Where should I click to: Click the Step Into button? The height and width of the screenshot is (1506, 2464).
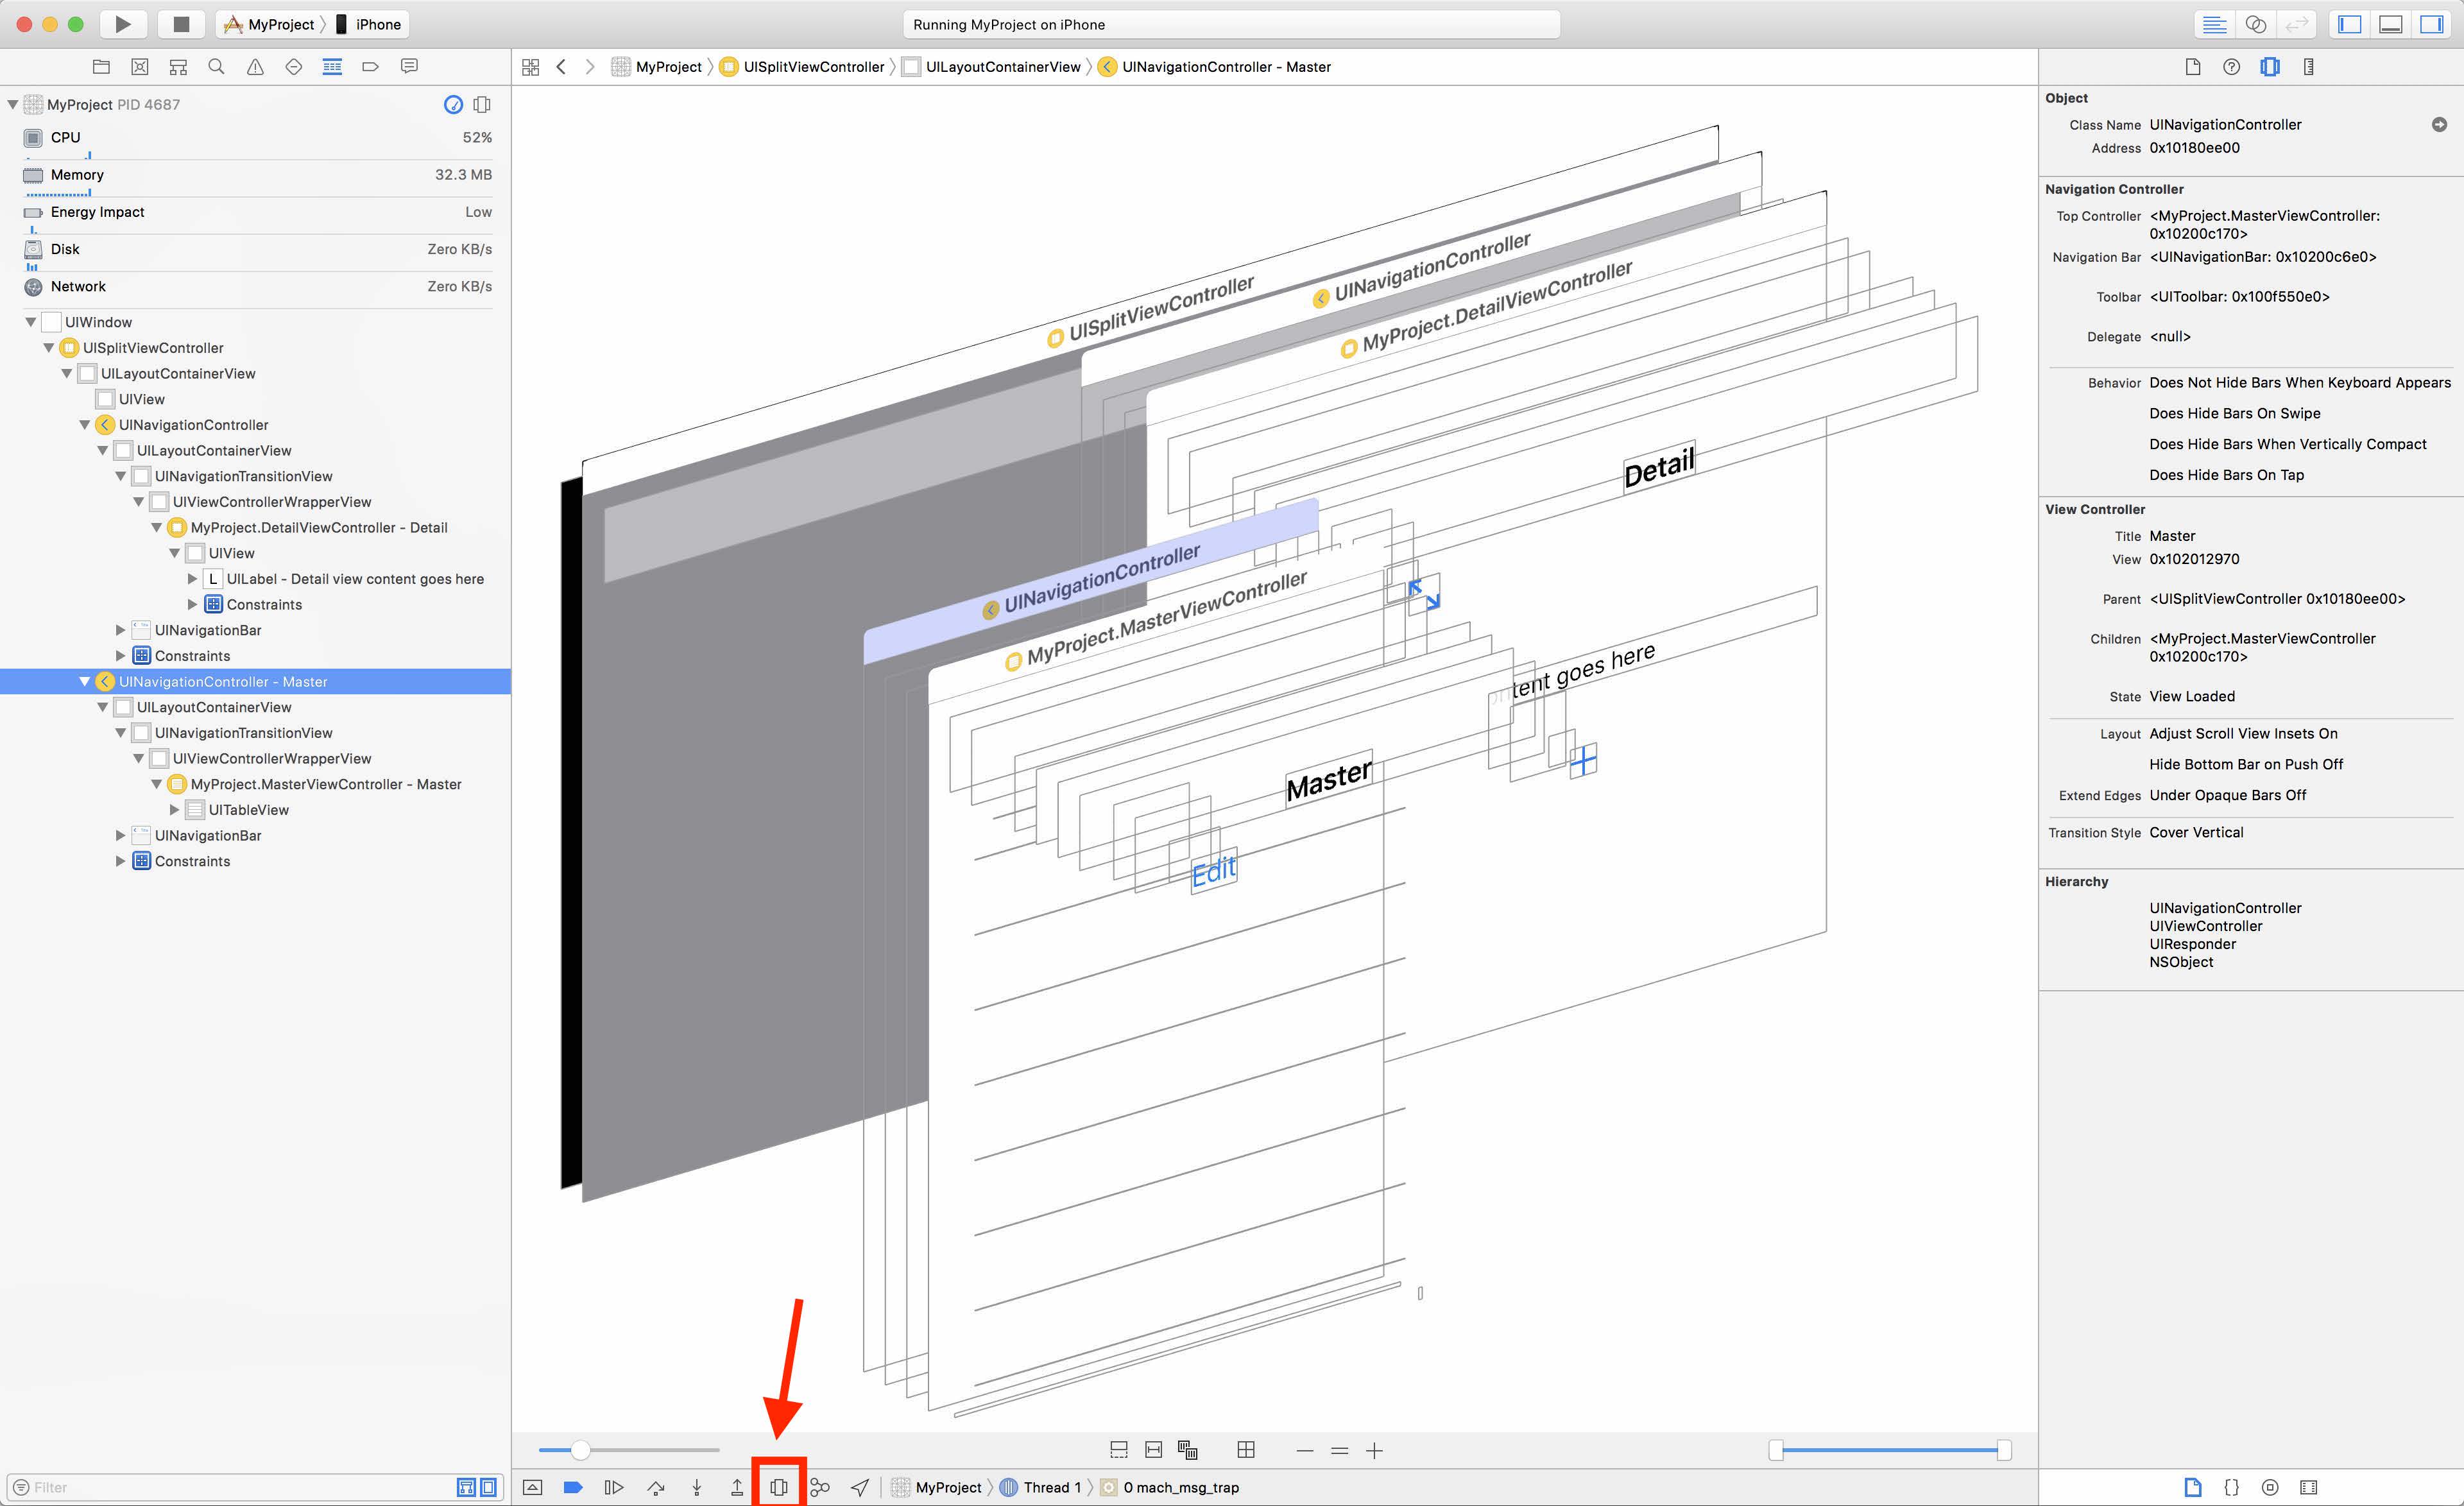[697, 1487]
